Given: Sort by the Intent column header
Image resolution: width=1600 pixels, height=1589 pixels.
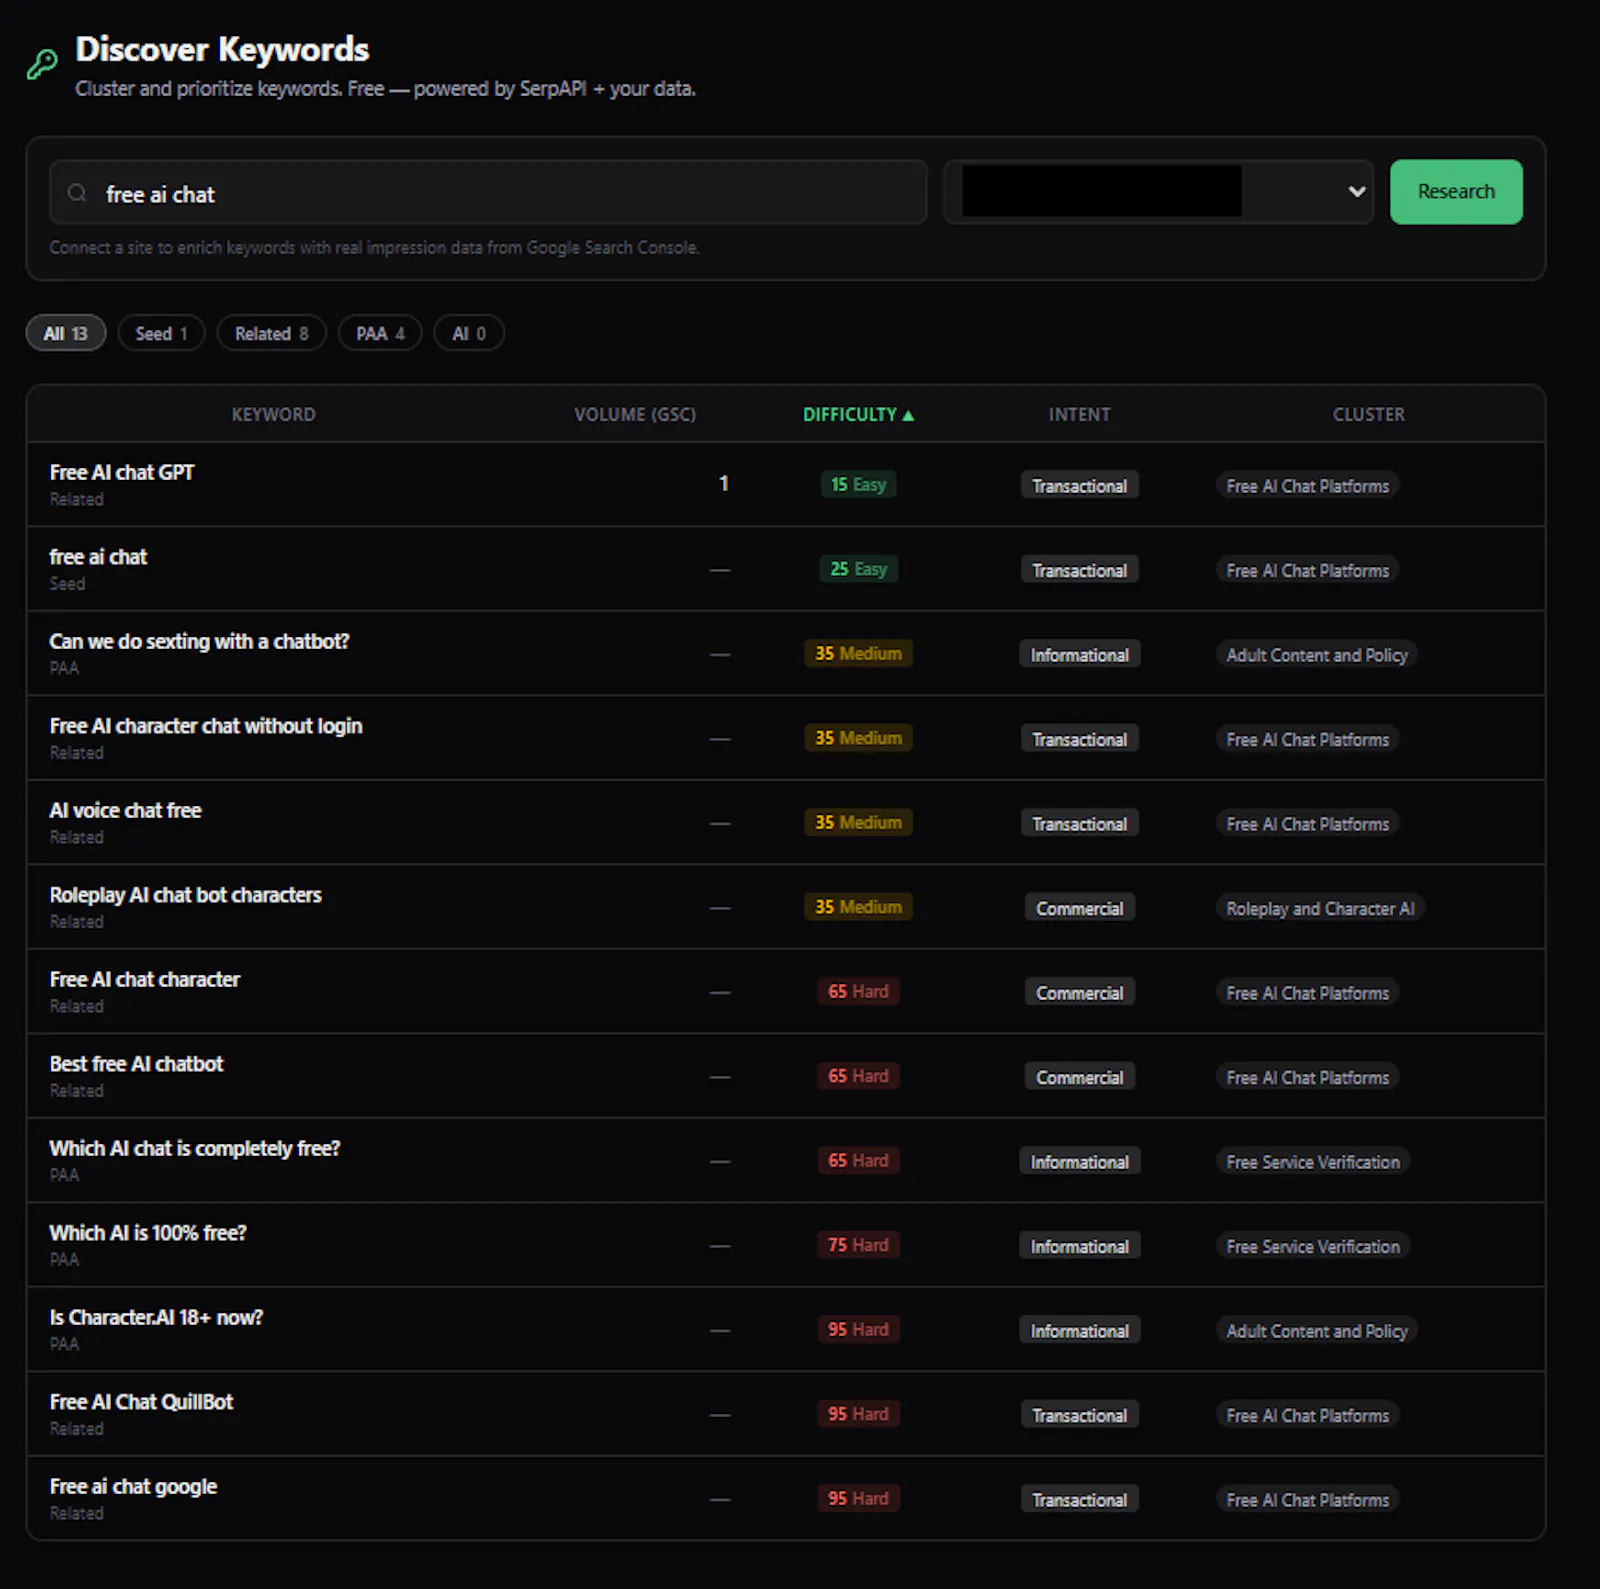Looking at the screenshot, I should pyautogui.click(x=1079, y=414).
